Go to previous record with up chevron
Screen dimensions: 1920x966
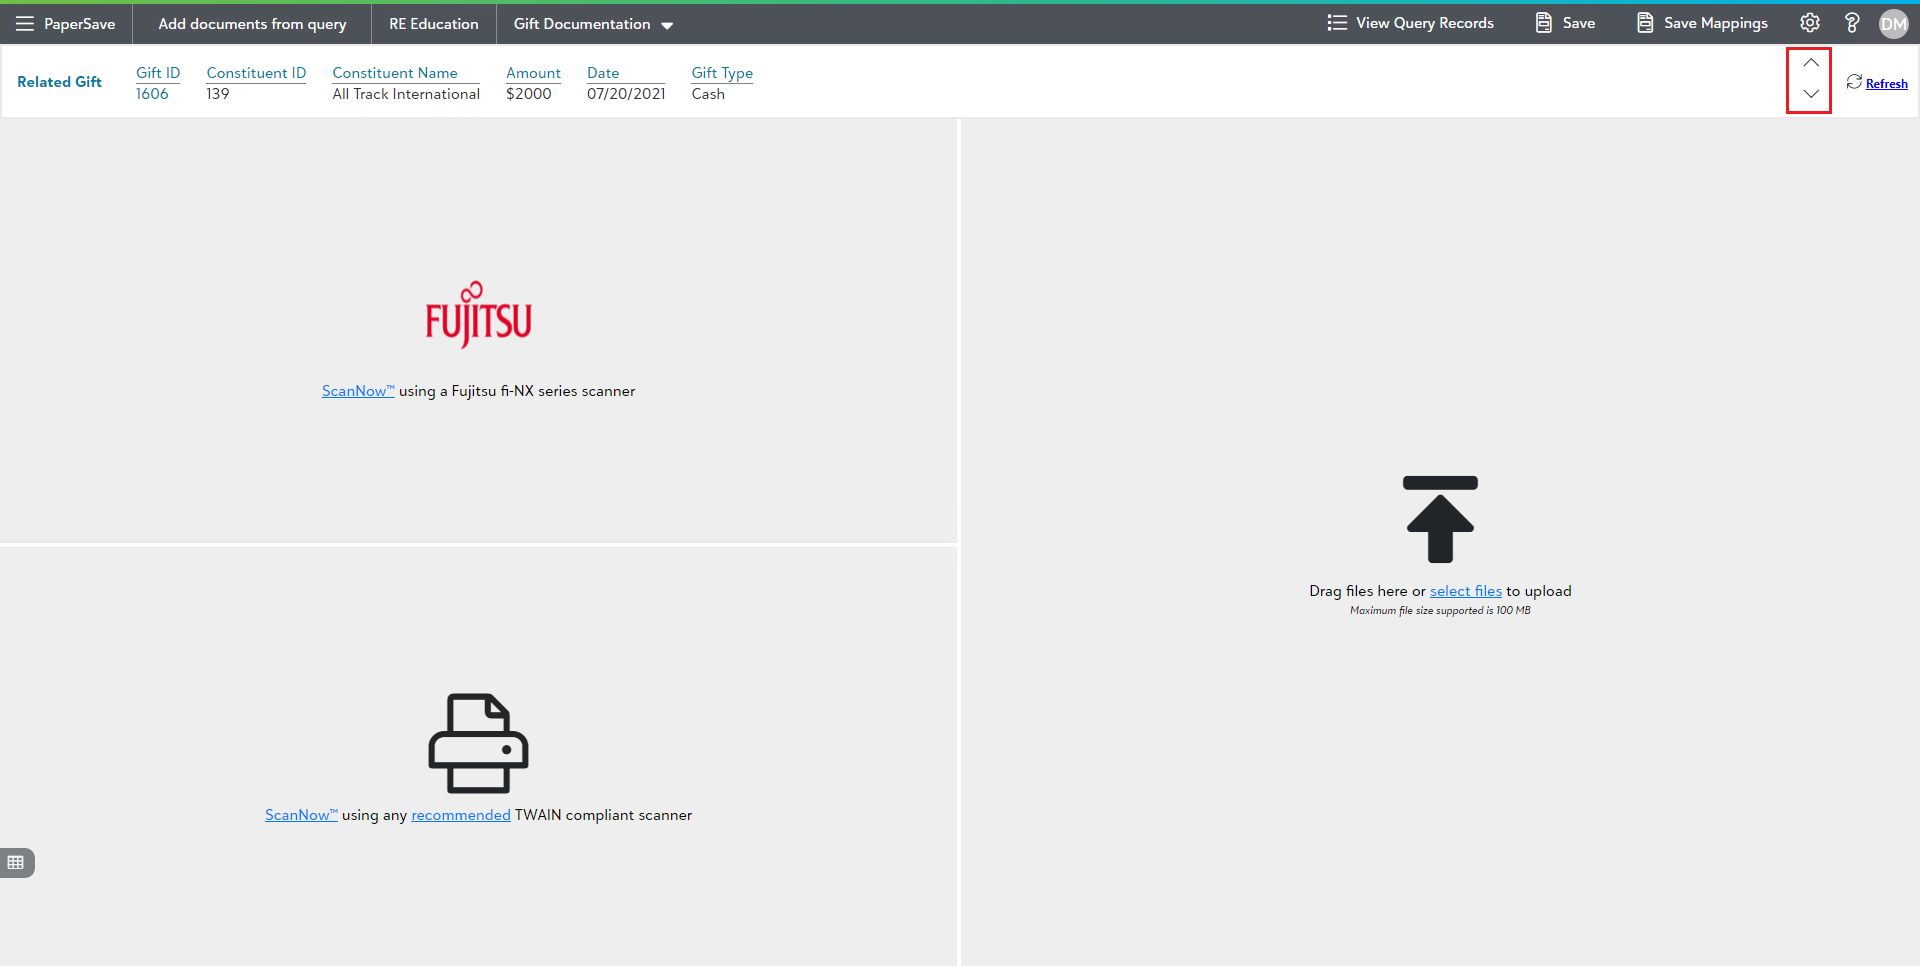(1810, 63)
